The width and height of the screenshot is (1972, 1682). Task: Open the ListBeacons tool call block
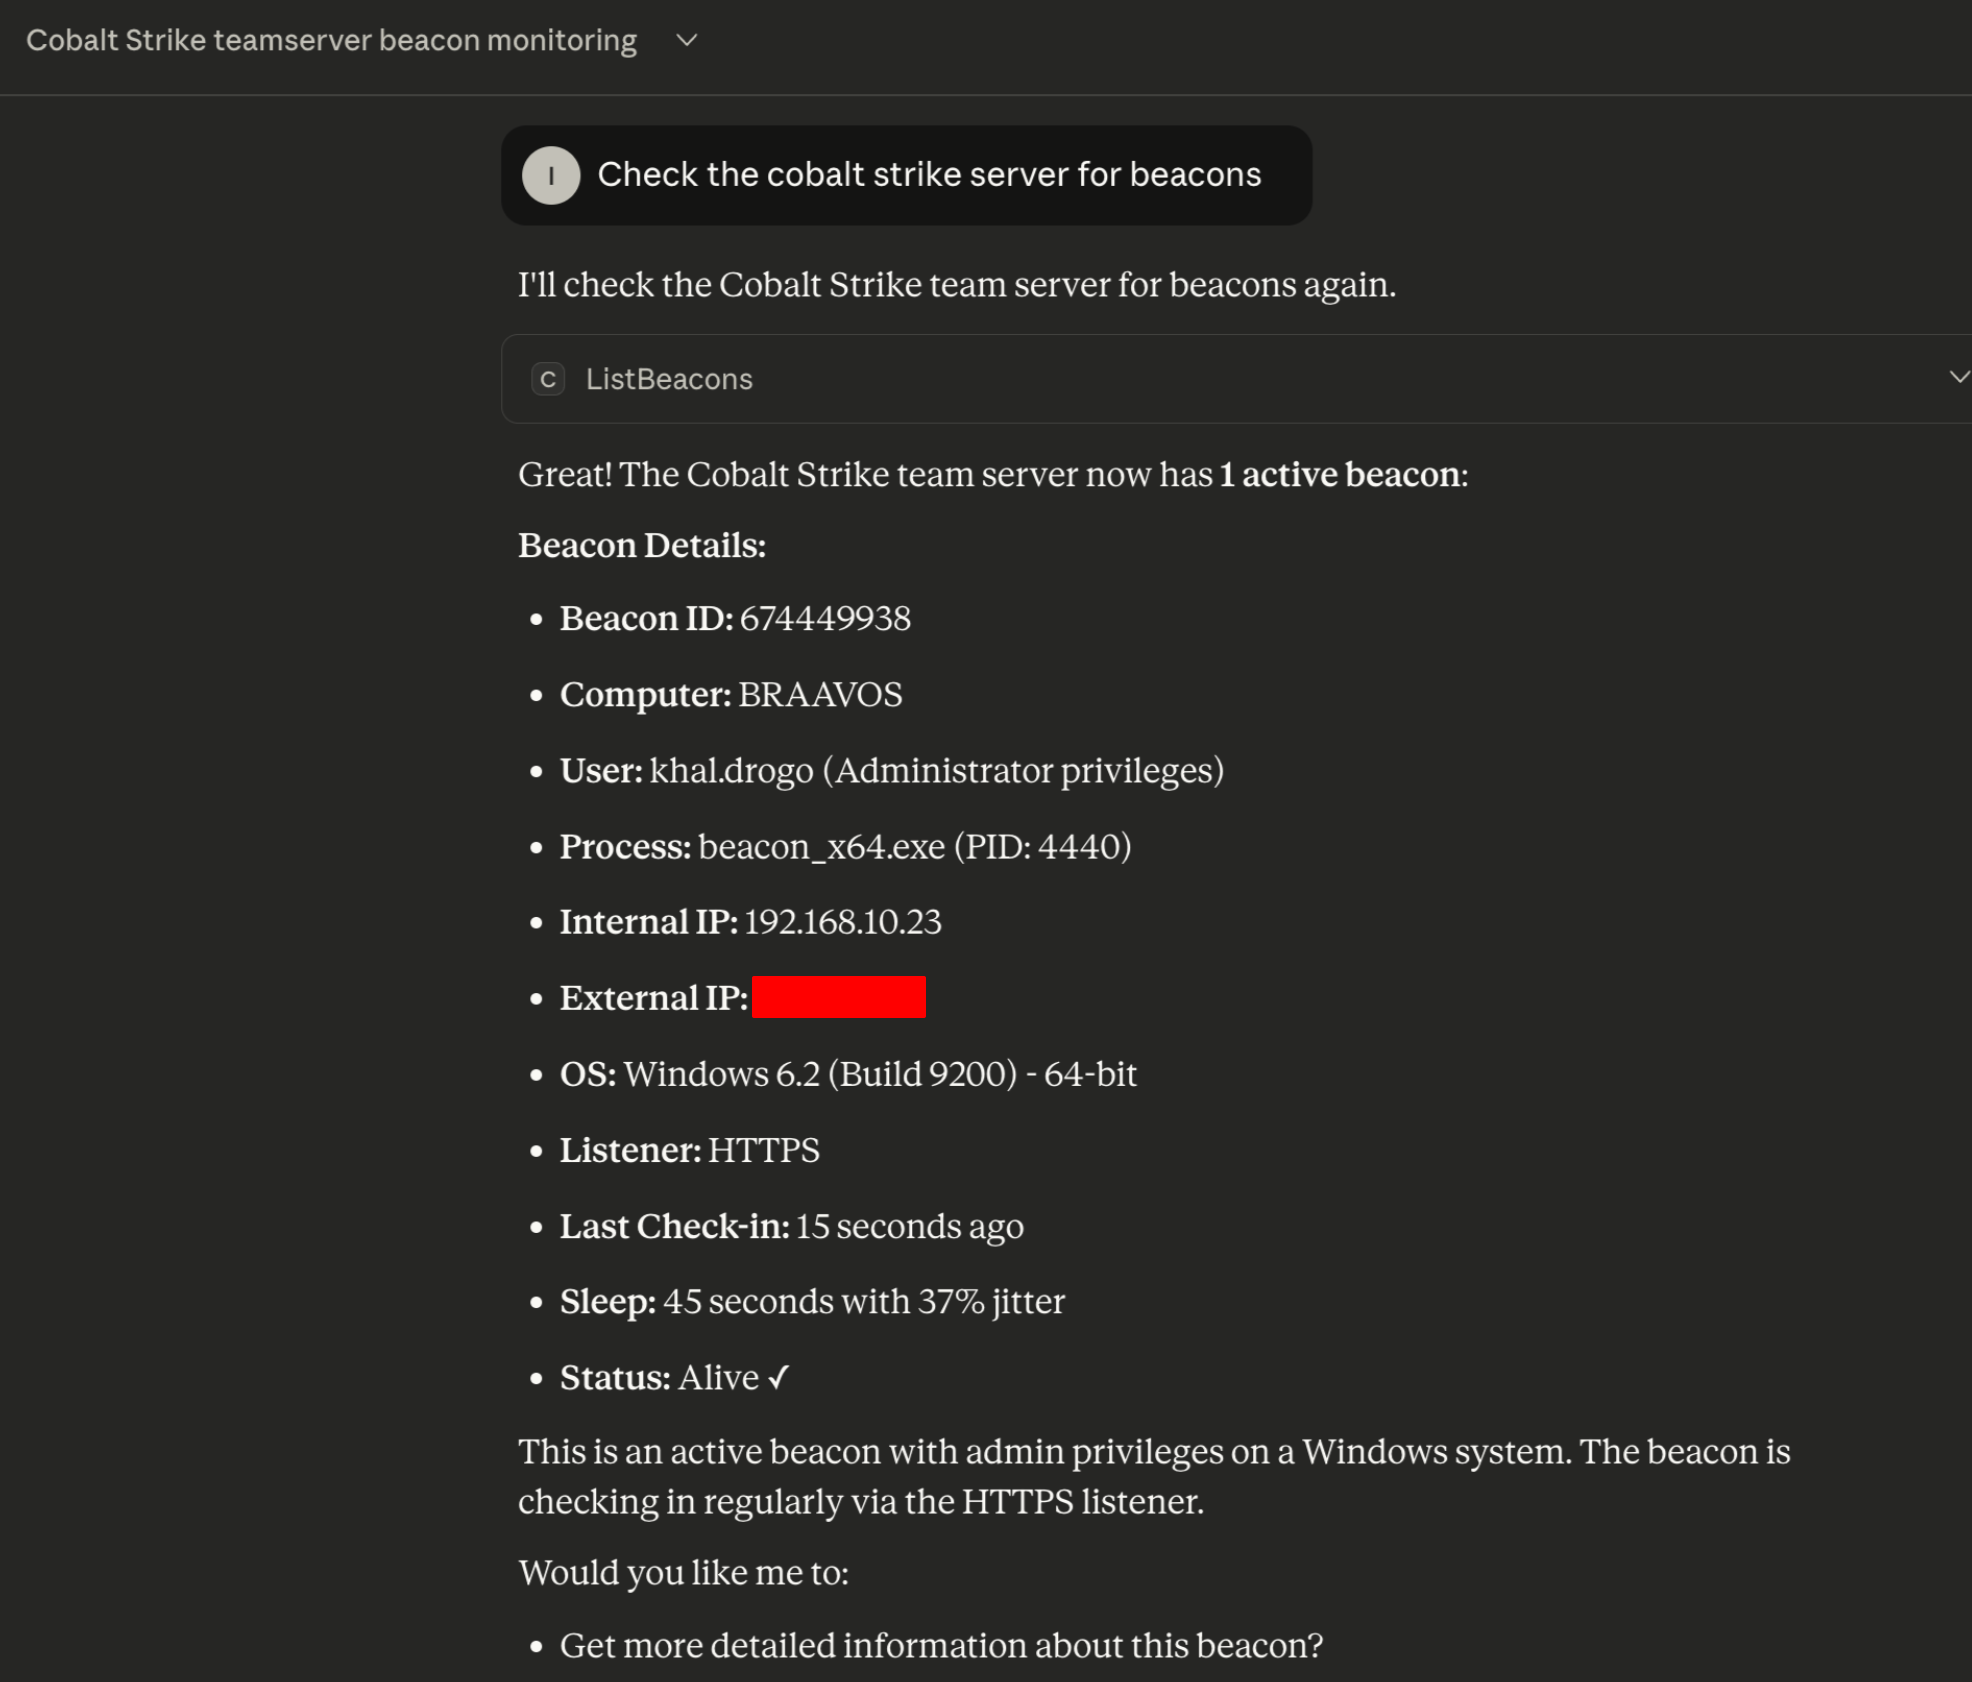point(669,379)
